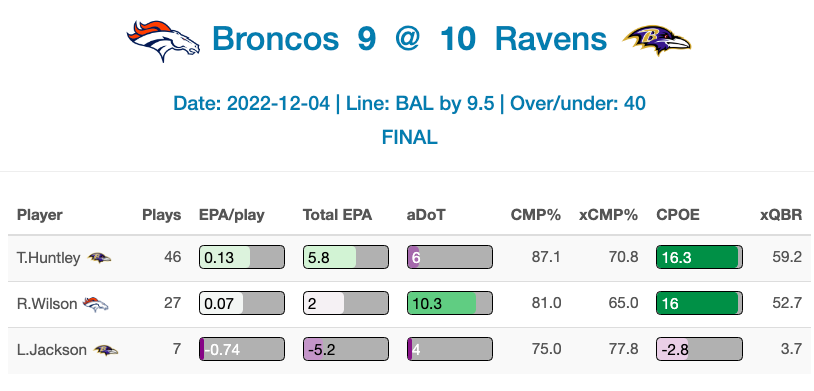Click the Ravens icon beside L.Jackson
Viewport: 814px width, 391px height.
[x=106, y=350]
